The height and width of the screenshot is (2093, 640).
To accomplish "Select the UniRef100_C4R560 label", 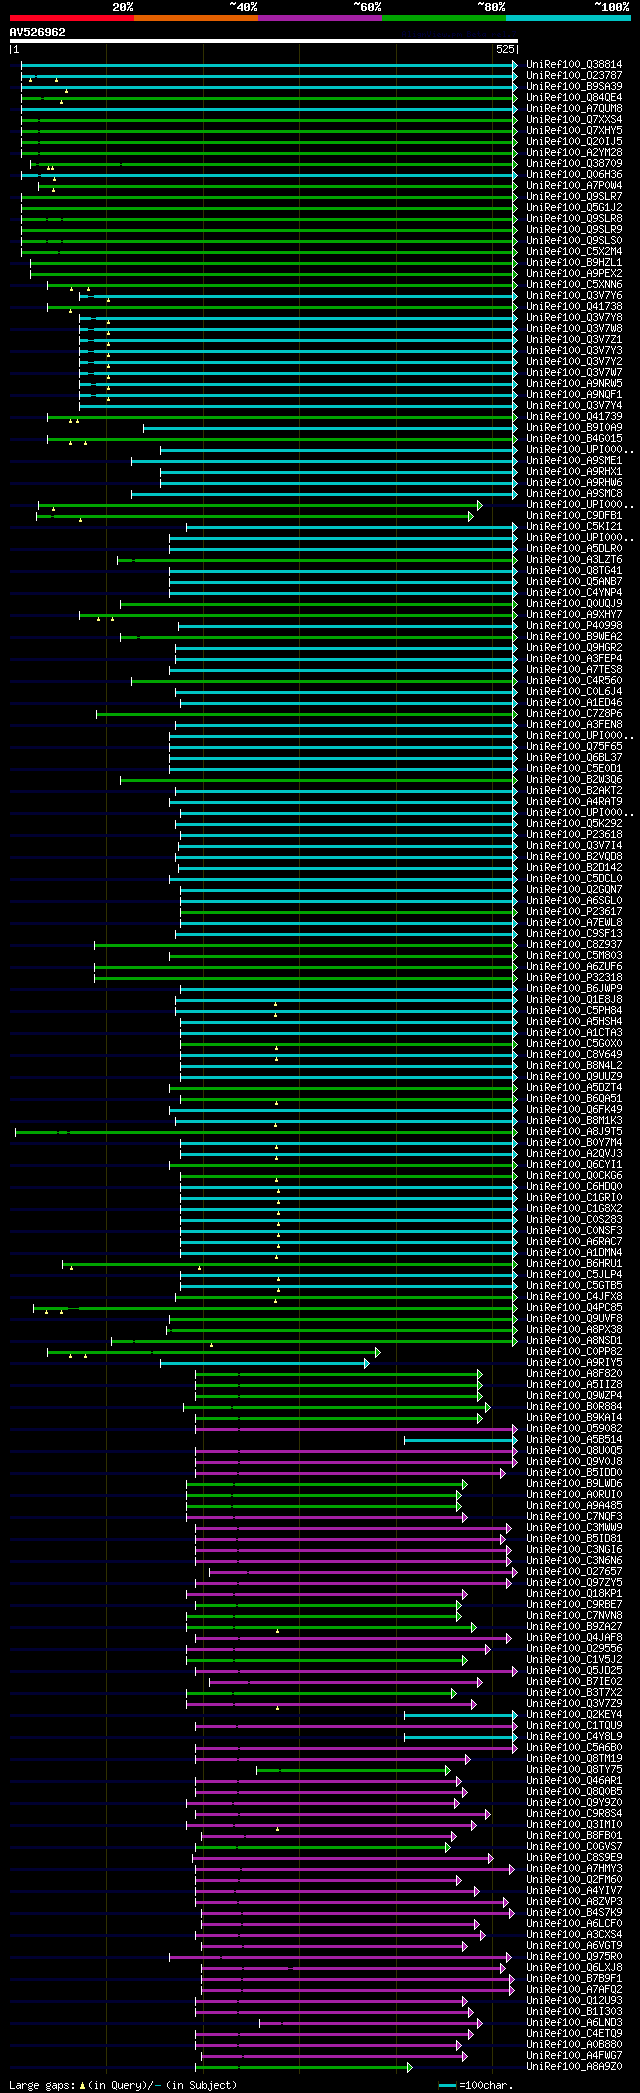I will pos(574,681).
